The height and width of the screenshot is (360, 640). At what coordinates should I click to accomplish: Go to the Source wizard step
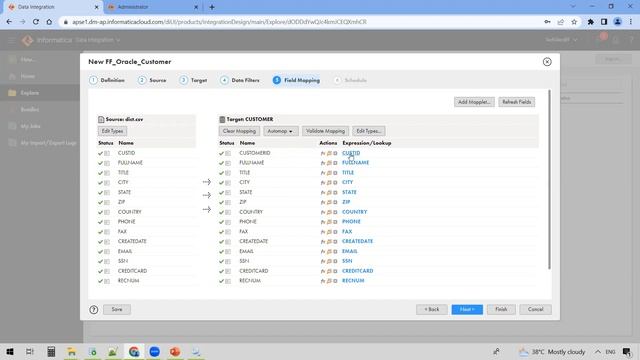click(152, 80)
